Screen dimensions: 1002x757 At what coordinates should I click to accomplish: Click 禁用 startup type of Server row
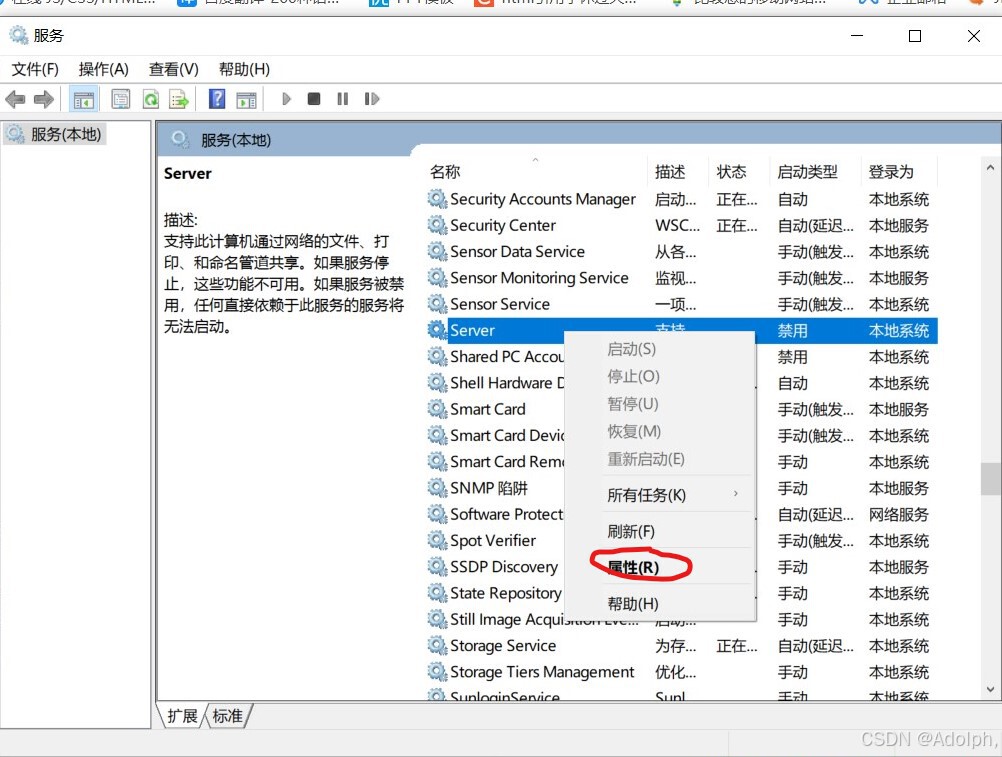(x=792, y=330)
